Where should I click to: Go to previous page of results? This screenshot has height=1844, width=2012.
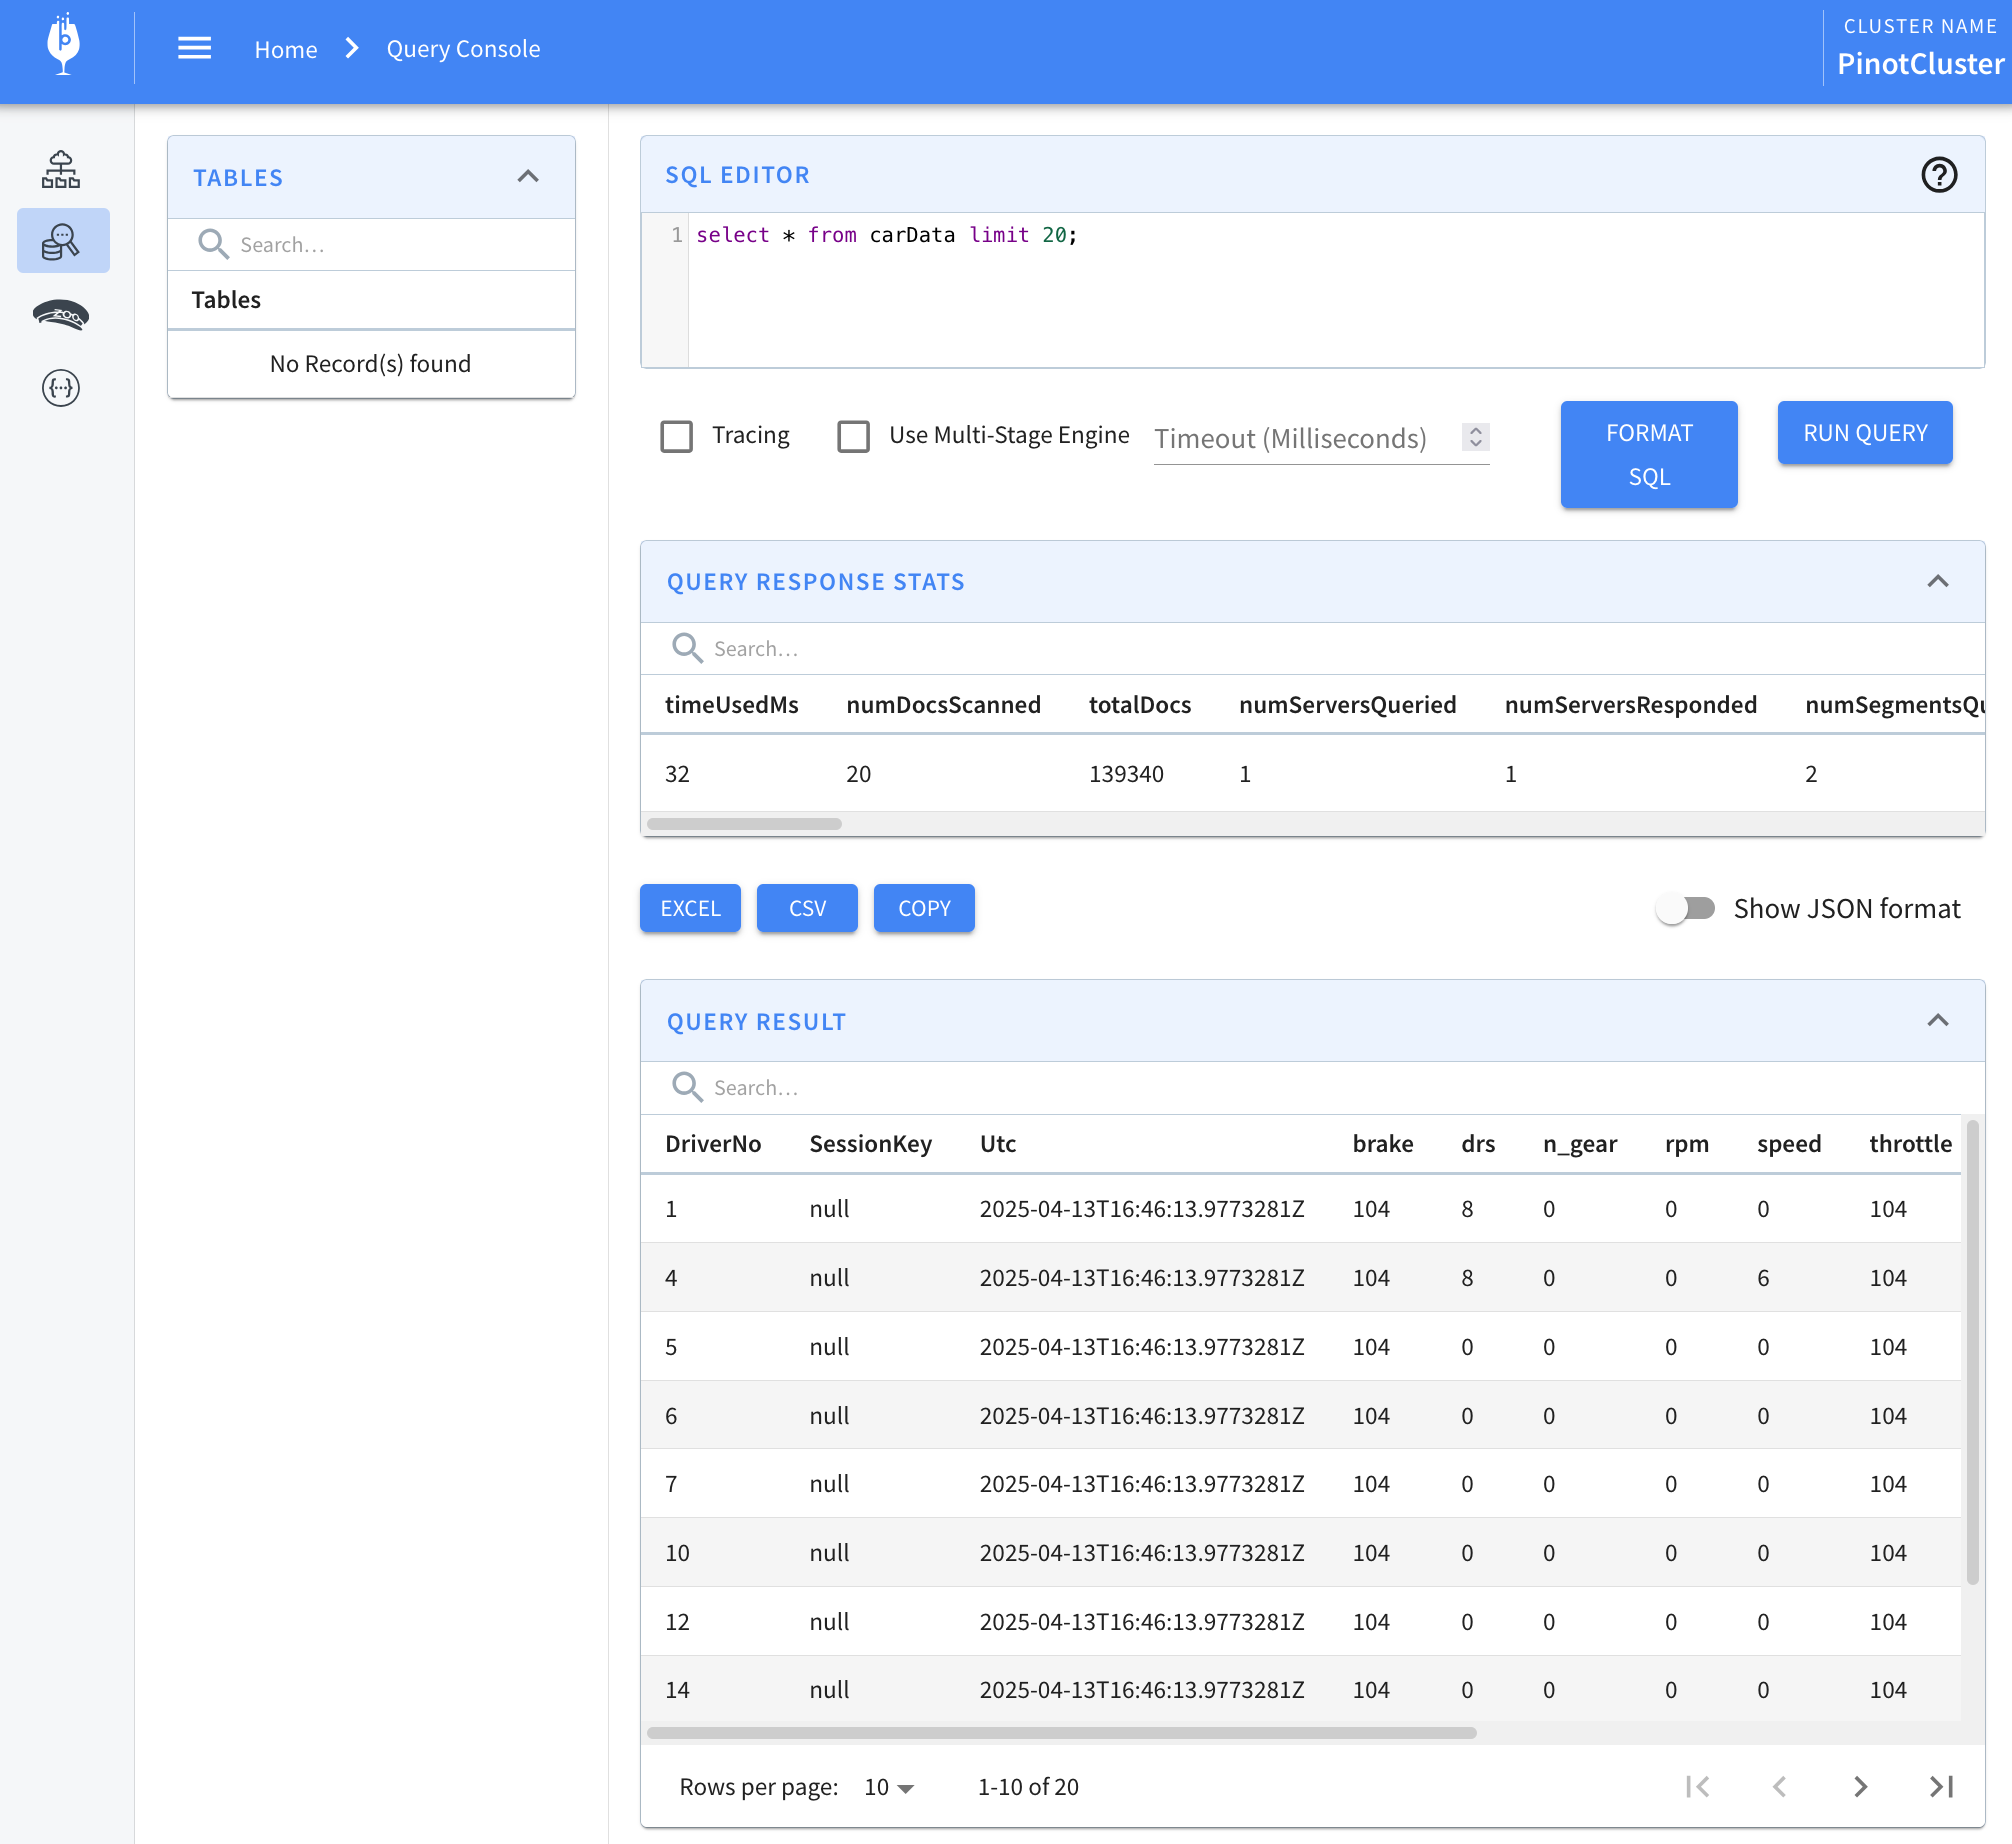coord(1779,1787)
